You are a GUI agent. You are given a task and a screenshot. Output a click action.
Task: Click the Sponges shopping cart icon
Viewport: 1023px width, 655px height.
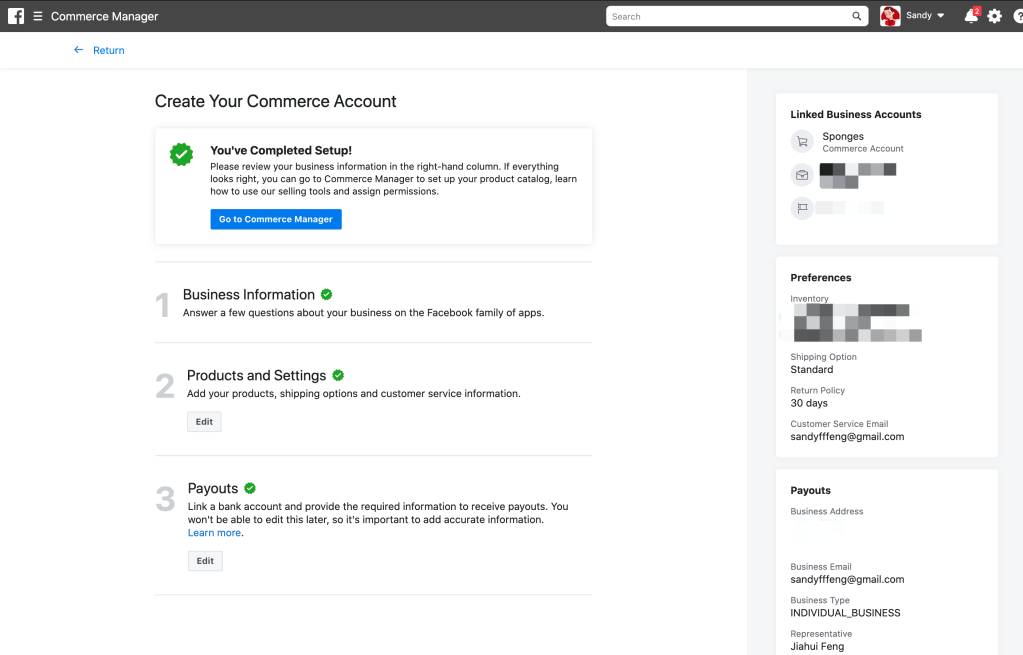(801, 142)
